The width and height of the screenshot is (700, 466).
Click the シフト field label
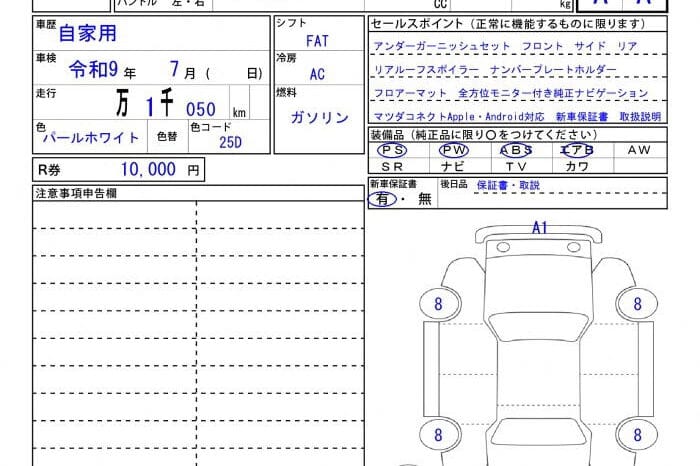click(x=291, y=23)
